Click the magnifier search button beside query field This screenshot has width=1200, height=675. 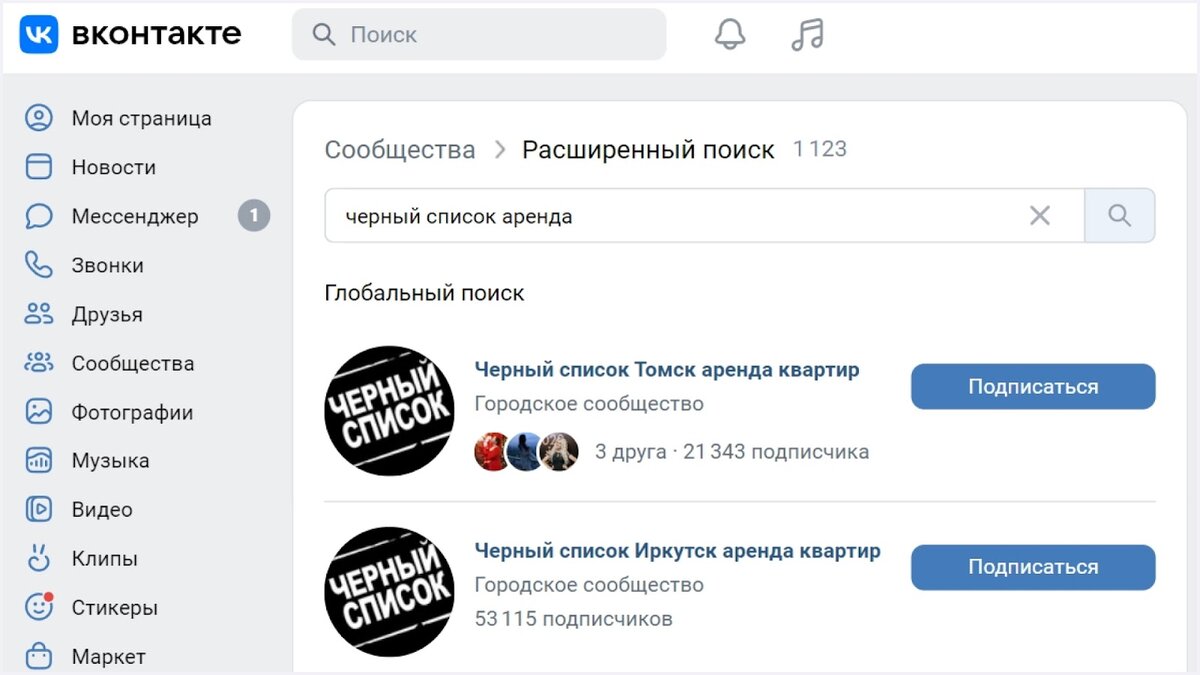coord(1120,216)
